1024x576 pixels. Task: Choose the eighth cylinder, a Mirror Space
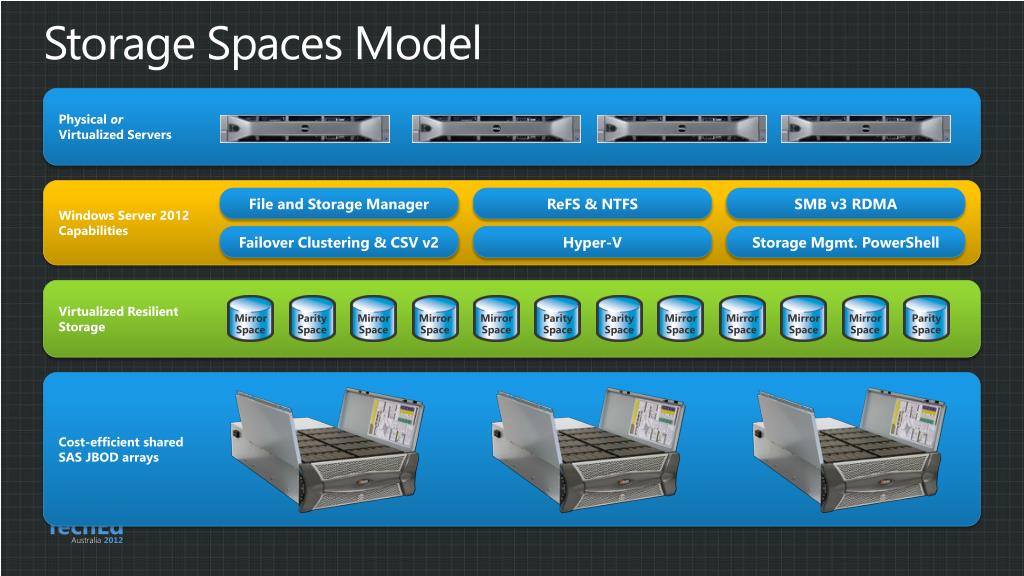click(x=680, y=319)
